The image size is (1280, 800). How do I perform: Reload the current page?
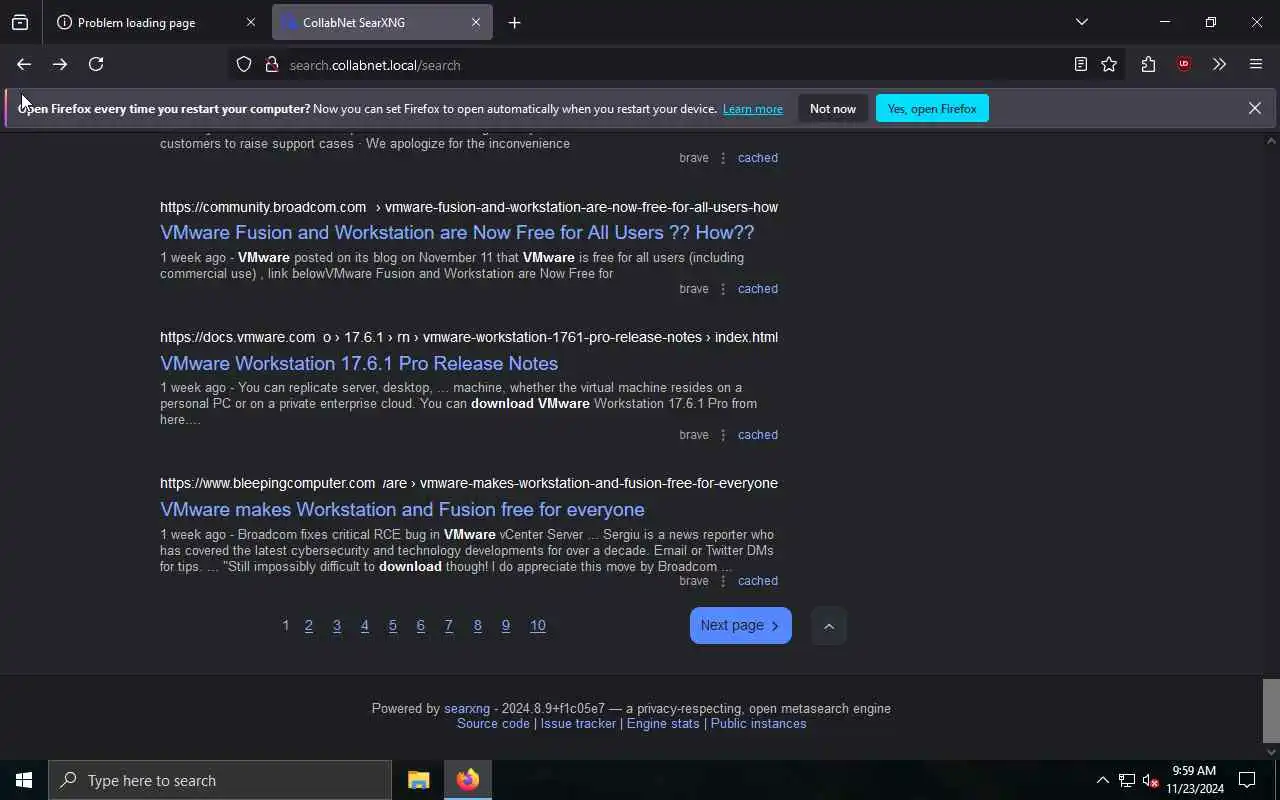pyautogui.click(x=96, y=64)
